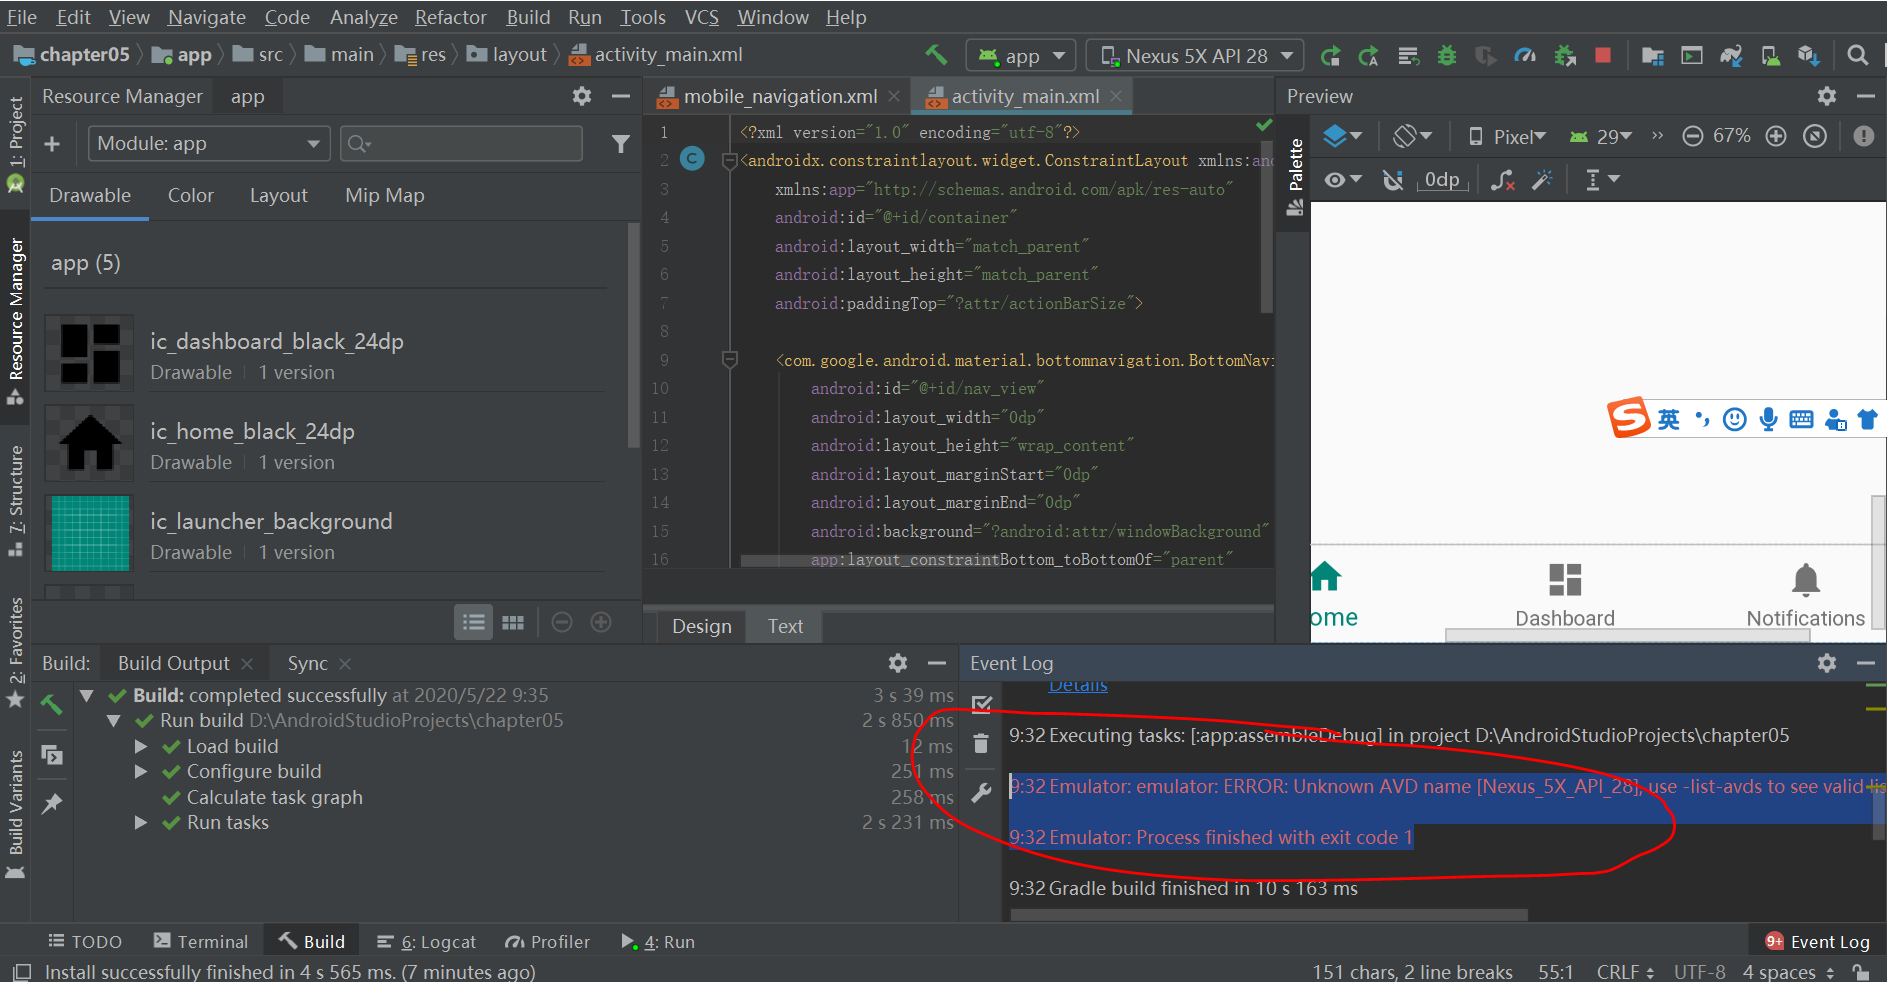Switch Resource Manager to list view
The height and width of the screenshot is (982, 1887).
click(x=474, y=622)
